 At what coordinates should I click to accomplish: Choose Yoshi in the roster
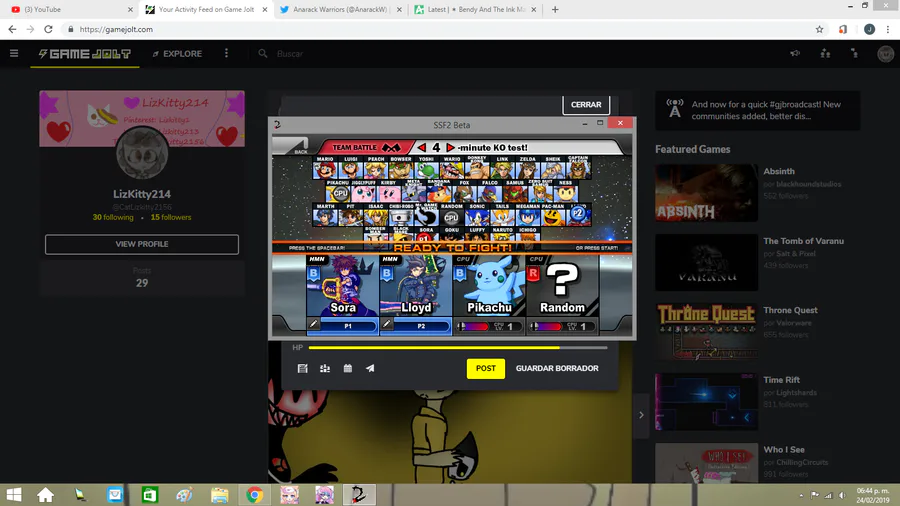coord(426,170)
